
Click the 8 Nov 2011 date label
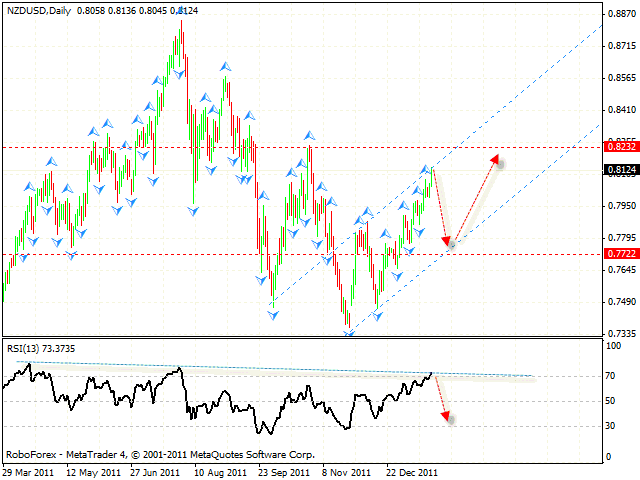coord(348,470)
